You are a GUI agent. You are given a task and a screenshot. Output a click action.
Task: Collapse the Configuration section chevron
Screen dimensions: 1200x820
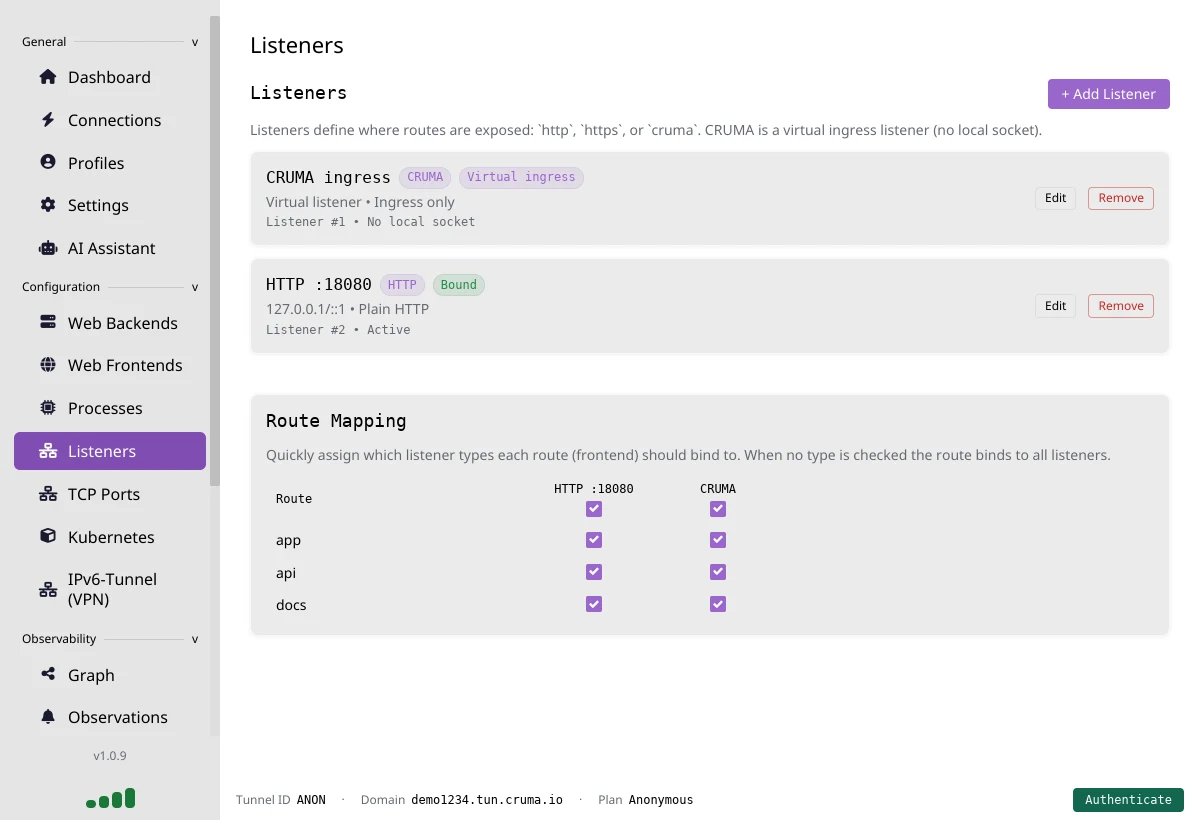[195, 287]
